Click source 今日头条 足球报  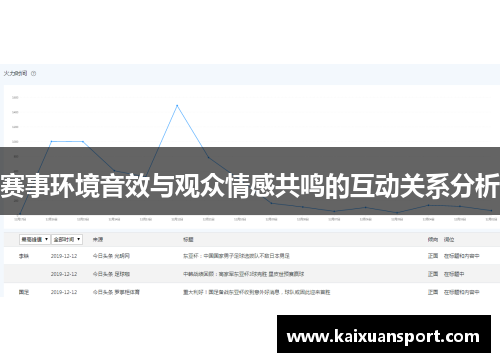coord(111,274)
